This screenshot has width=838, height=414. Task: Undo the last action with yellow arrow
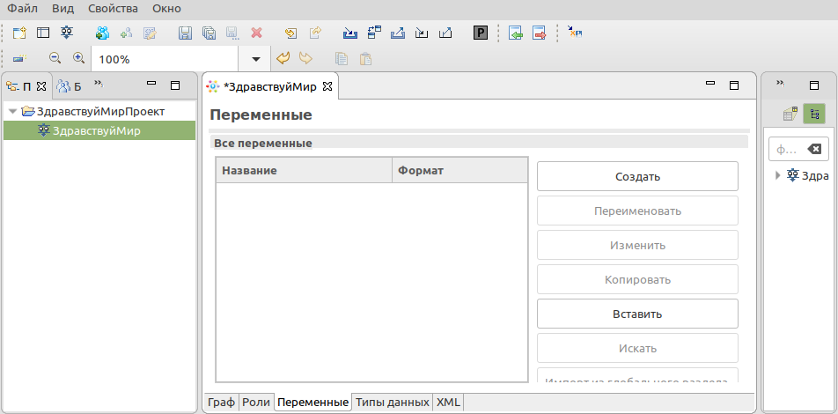[x=282, y=58]
